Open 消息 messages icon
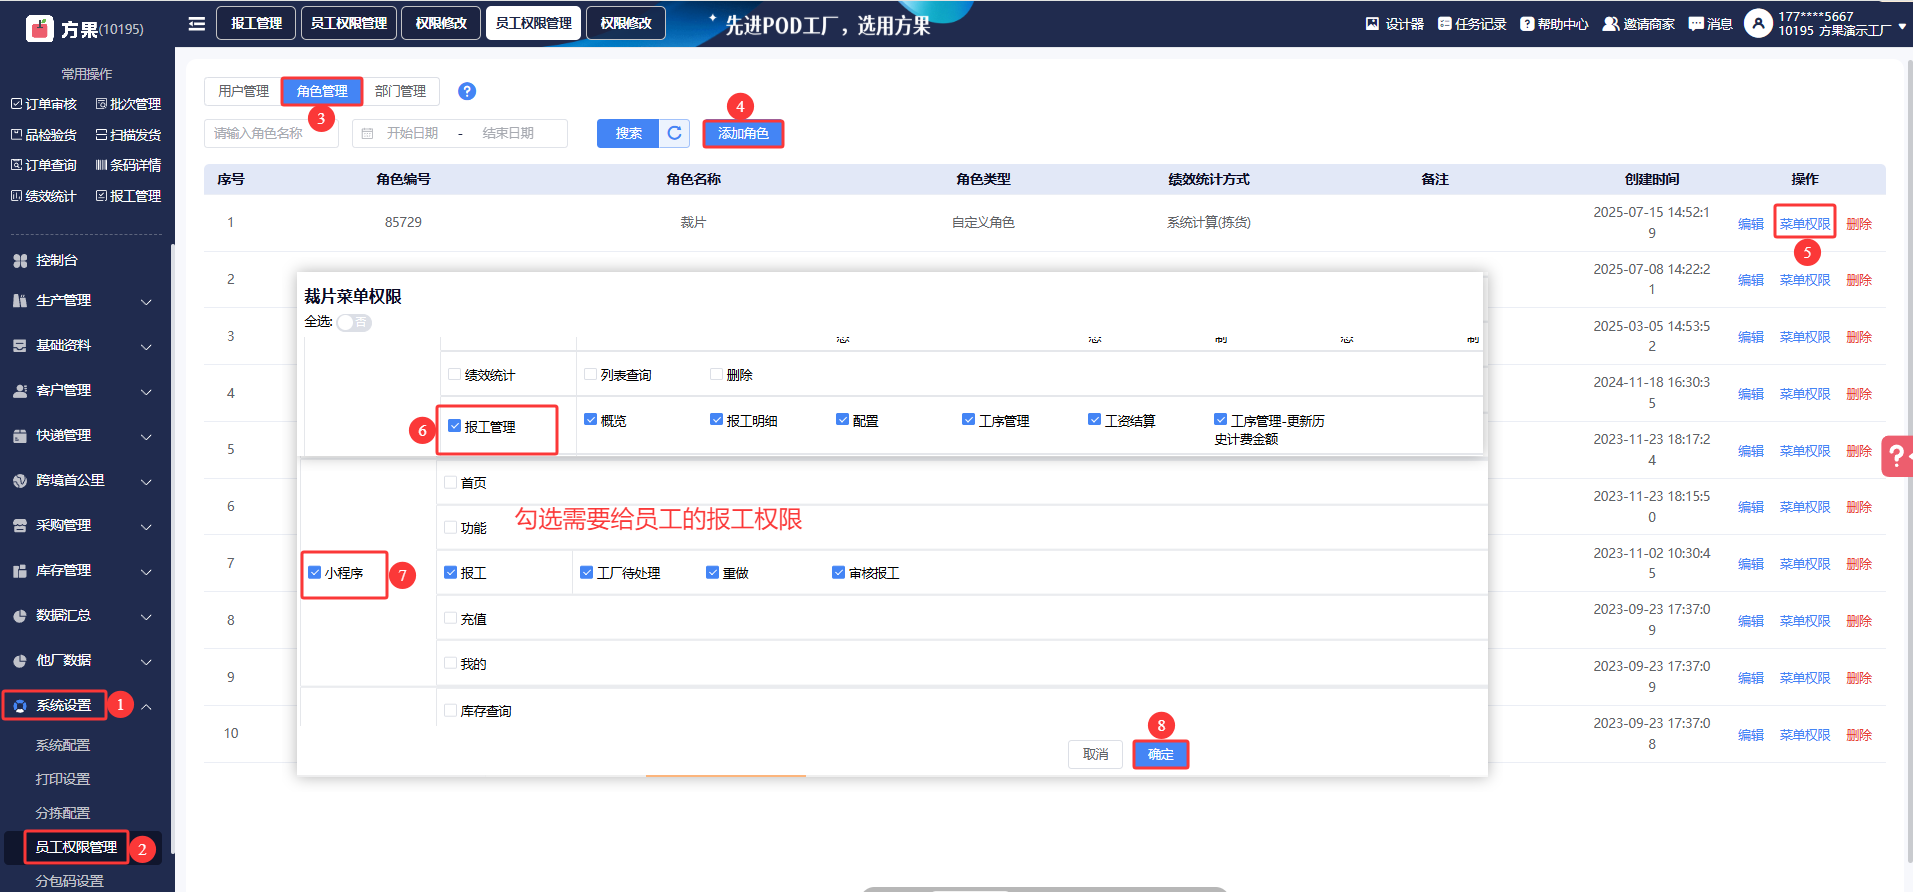This screenshot has height=892, width=1913. click(1696, 24)
